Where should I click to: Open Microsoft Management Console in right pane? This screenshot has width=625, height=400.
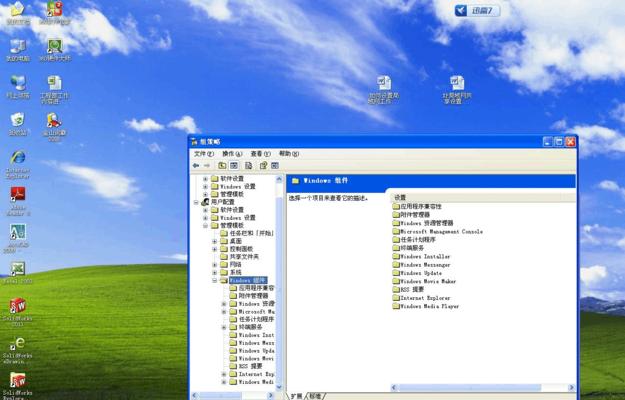coord(438,231)
